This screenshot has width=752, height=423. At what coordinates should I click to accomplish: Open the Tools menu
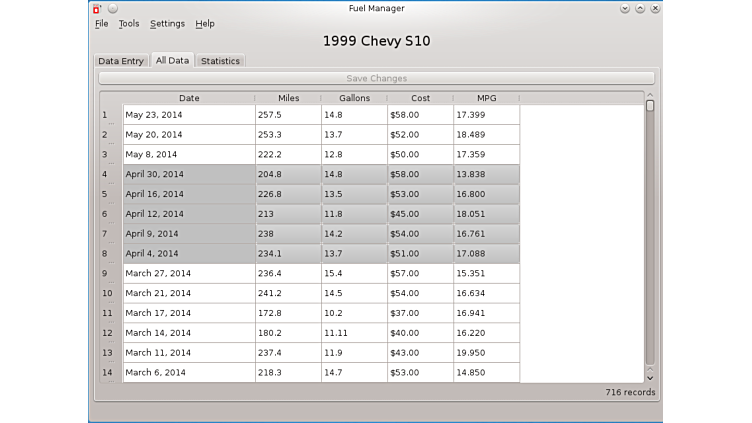click(x=129, y=23)
